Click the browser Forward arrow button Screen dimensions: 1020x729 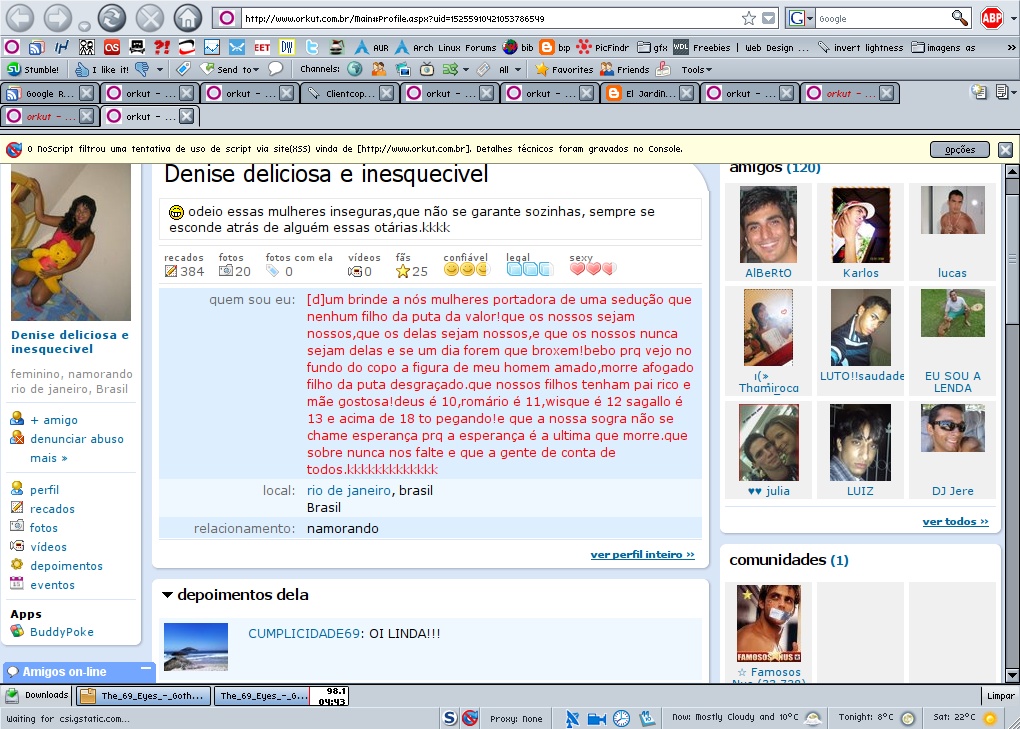pos(57,18)
